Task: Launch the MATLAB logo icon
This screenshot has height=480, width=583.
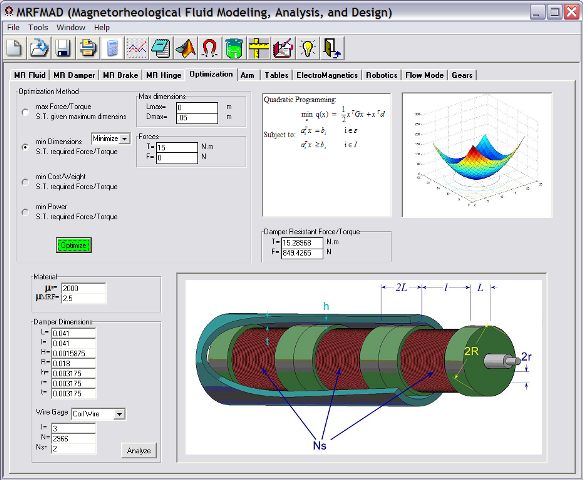Action: (x=186, y=48)
